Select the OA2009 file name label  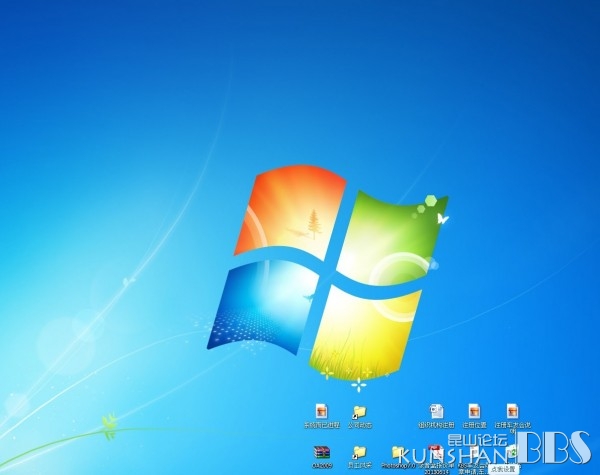322,465
